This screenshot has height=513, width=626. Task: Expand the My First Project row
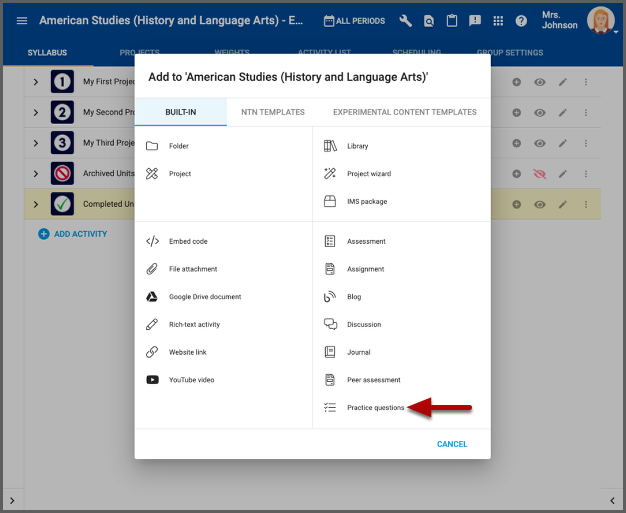point(35,82)
